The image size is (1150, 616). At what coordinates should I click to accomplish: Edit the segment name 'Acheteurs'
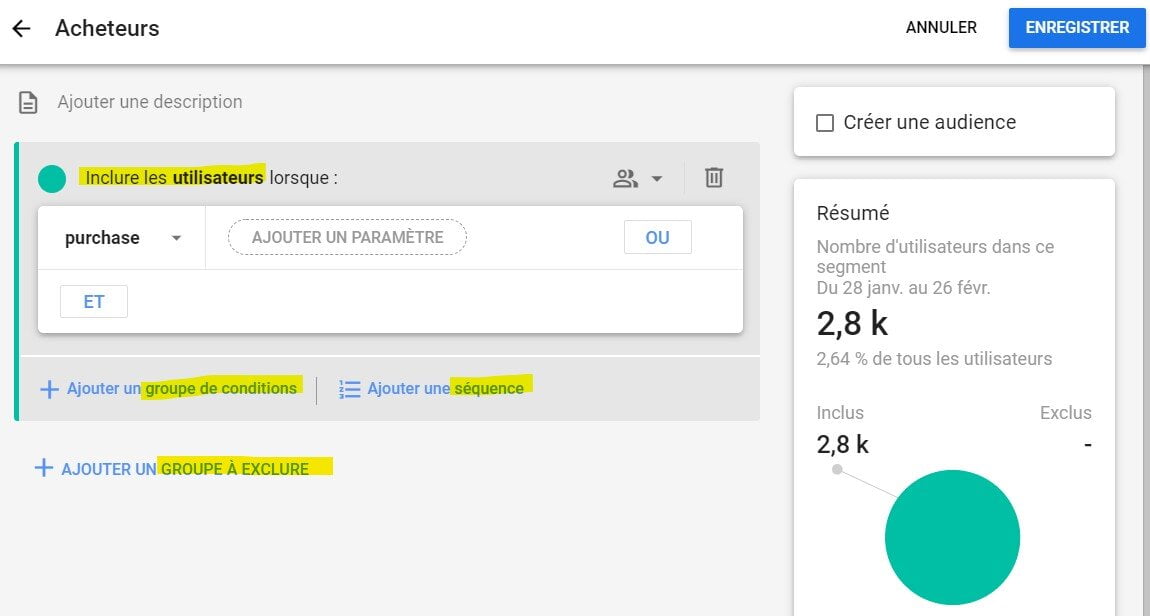107,28
